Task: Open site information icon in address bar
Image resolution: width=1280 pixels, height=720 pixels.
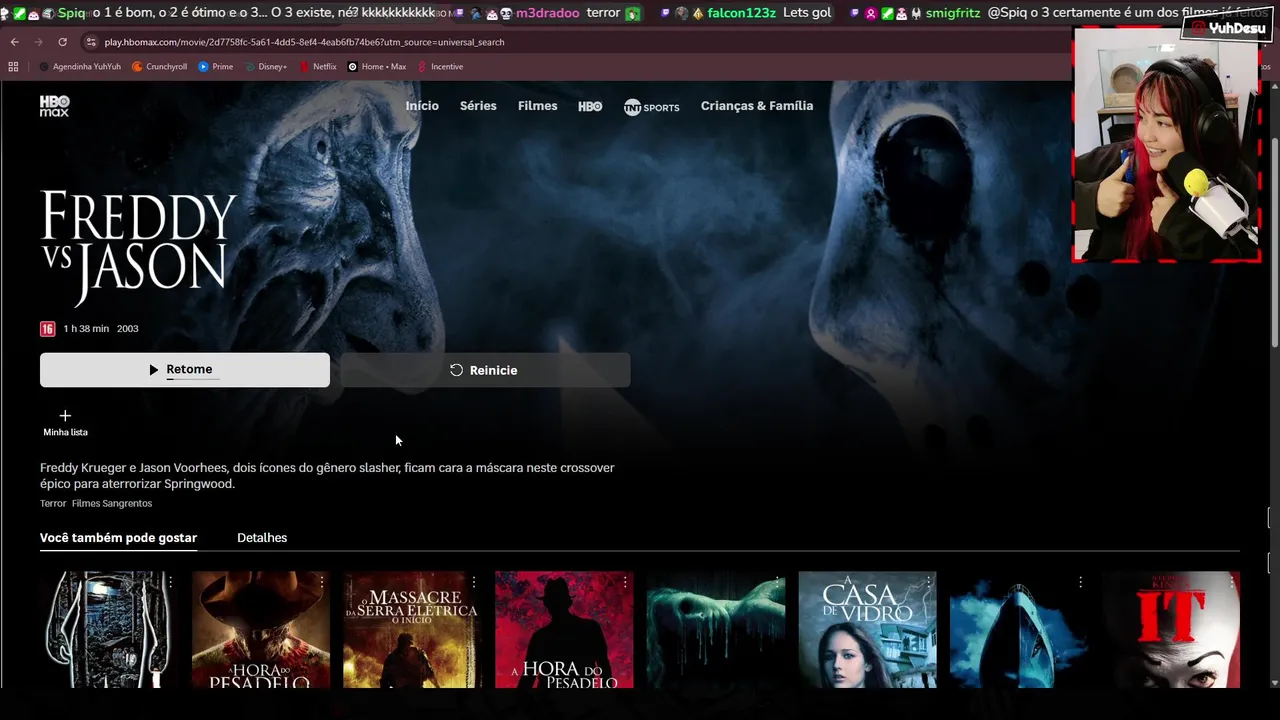Action: tap(91, 42)
